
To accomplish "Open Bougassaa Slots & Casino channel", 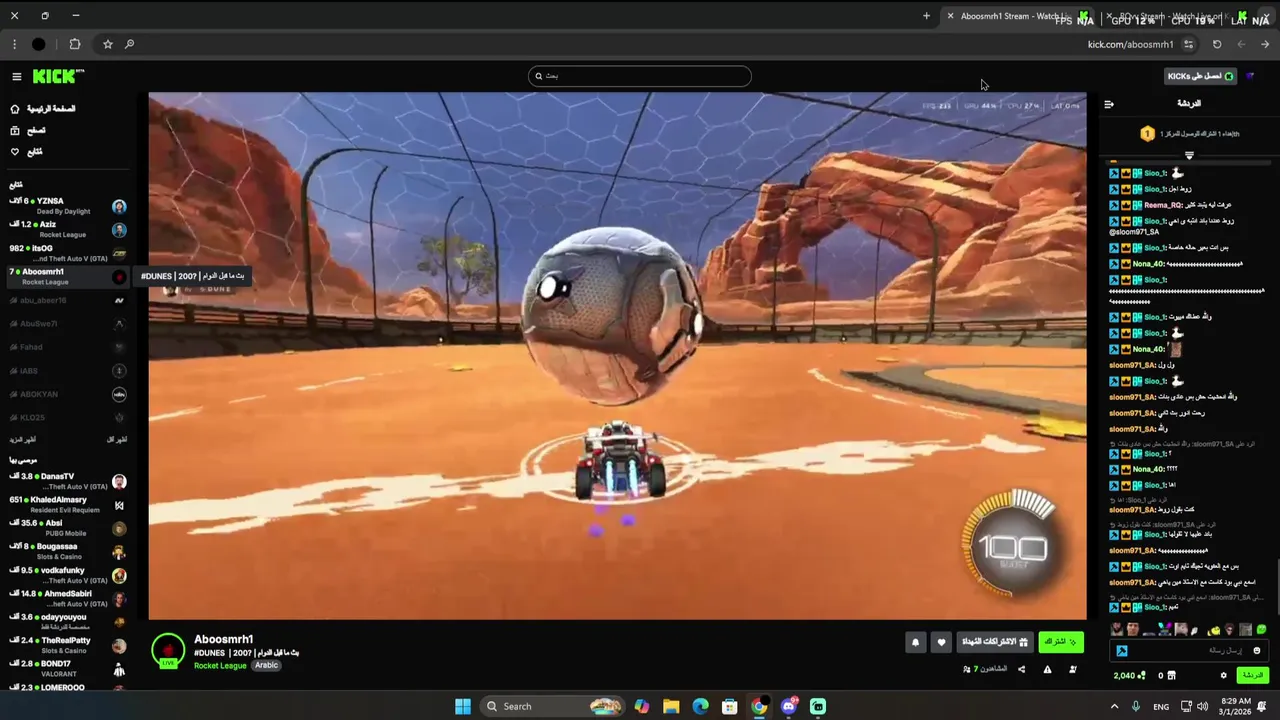I will pos(66,552).
